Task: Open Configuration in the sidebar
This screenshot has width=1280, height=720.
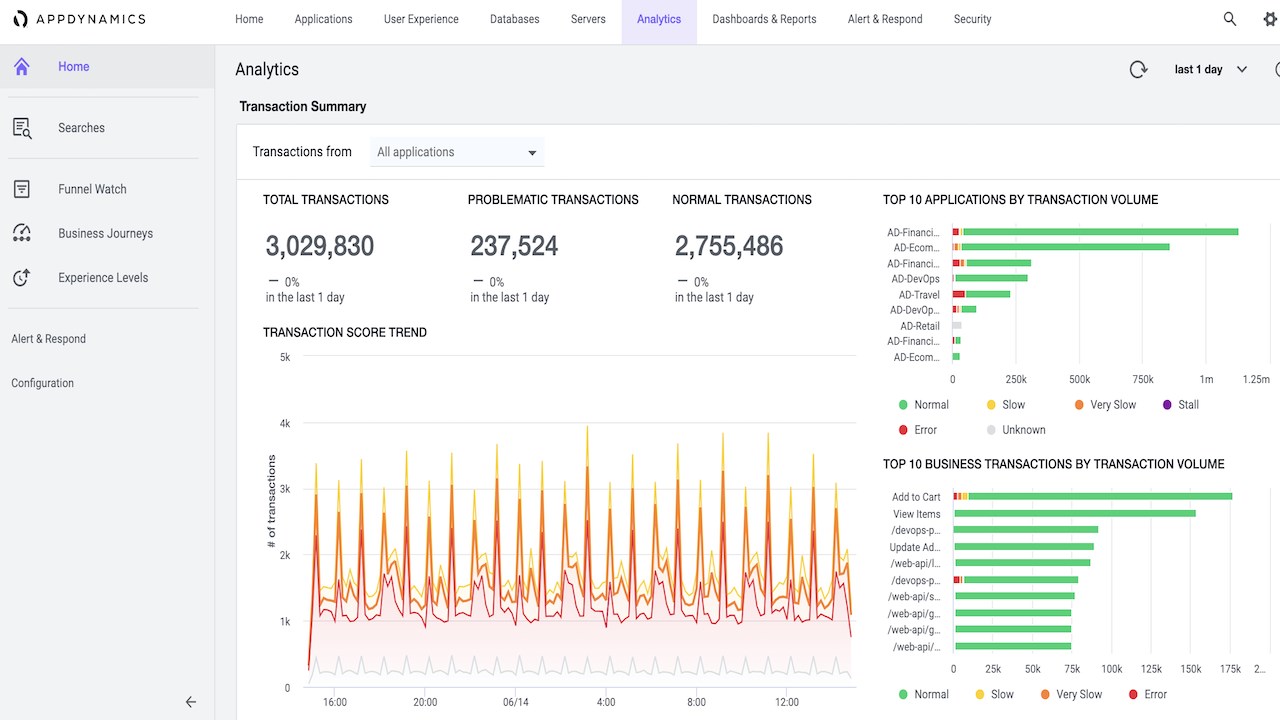Action: 43,383
